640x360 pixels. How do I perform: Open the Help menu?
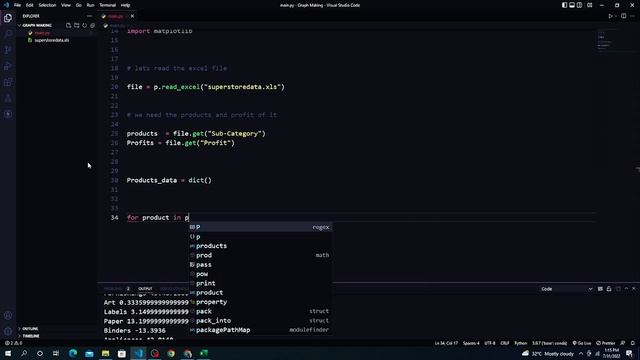pyautogui.click(x=125, y=5)
